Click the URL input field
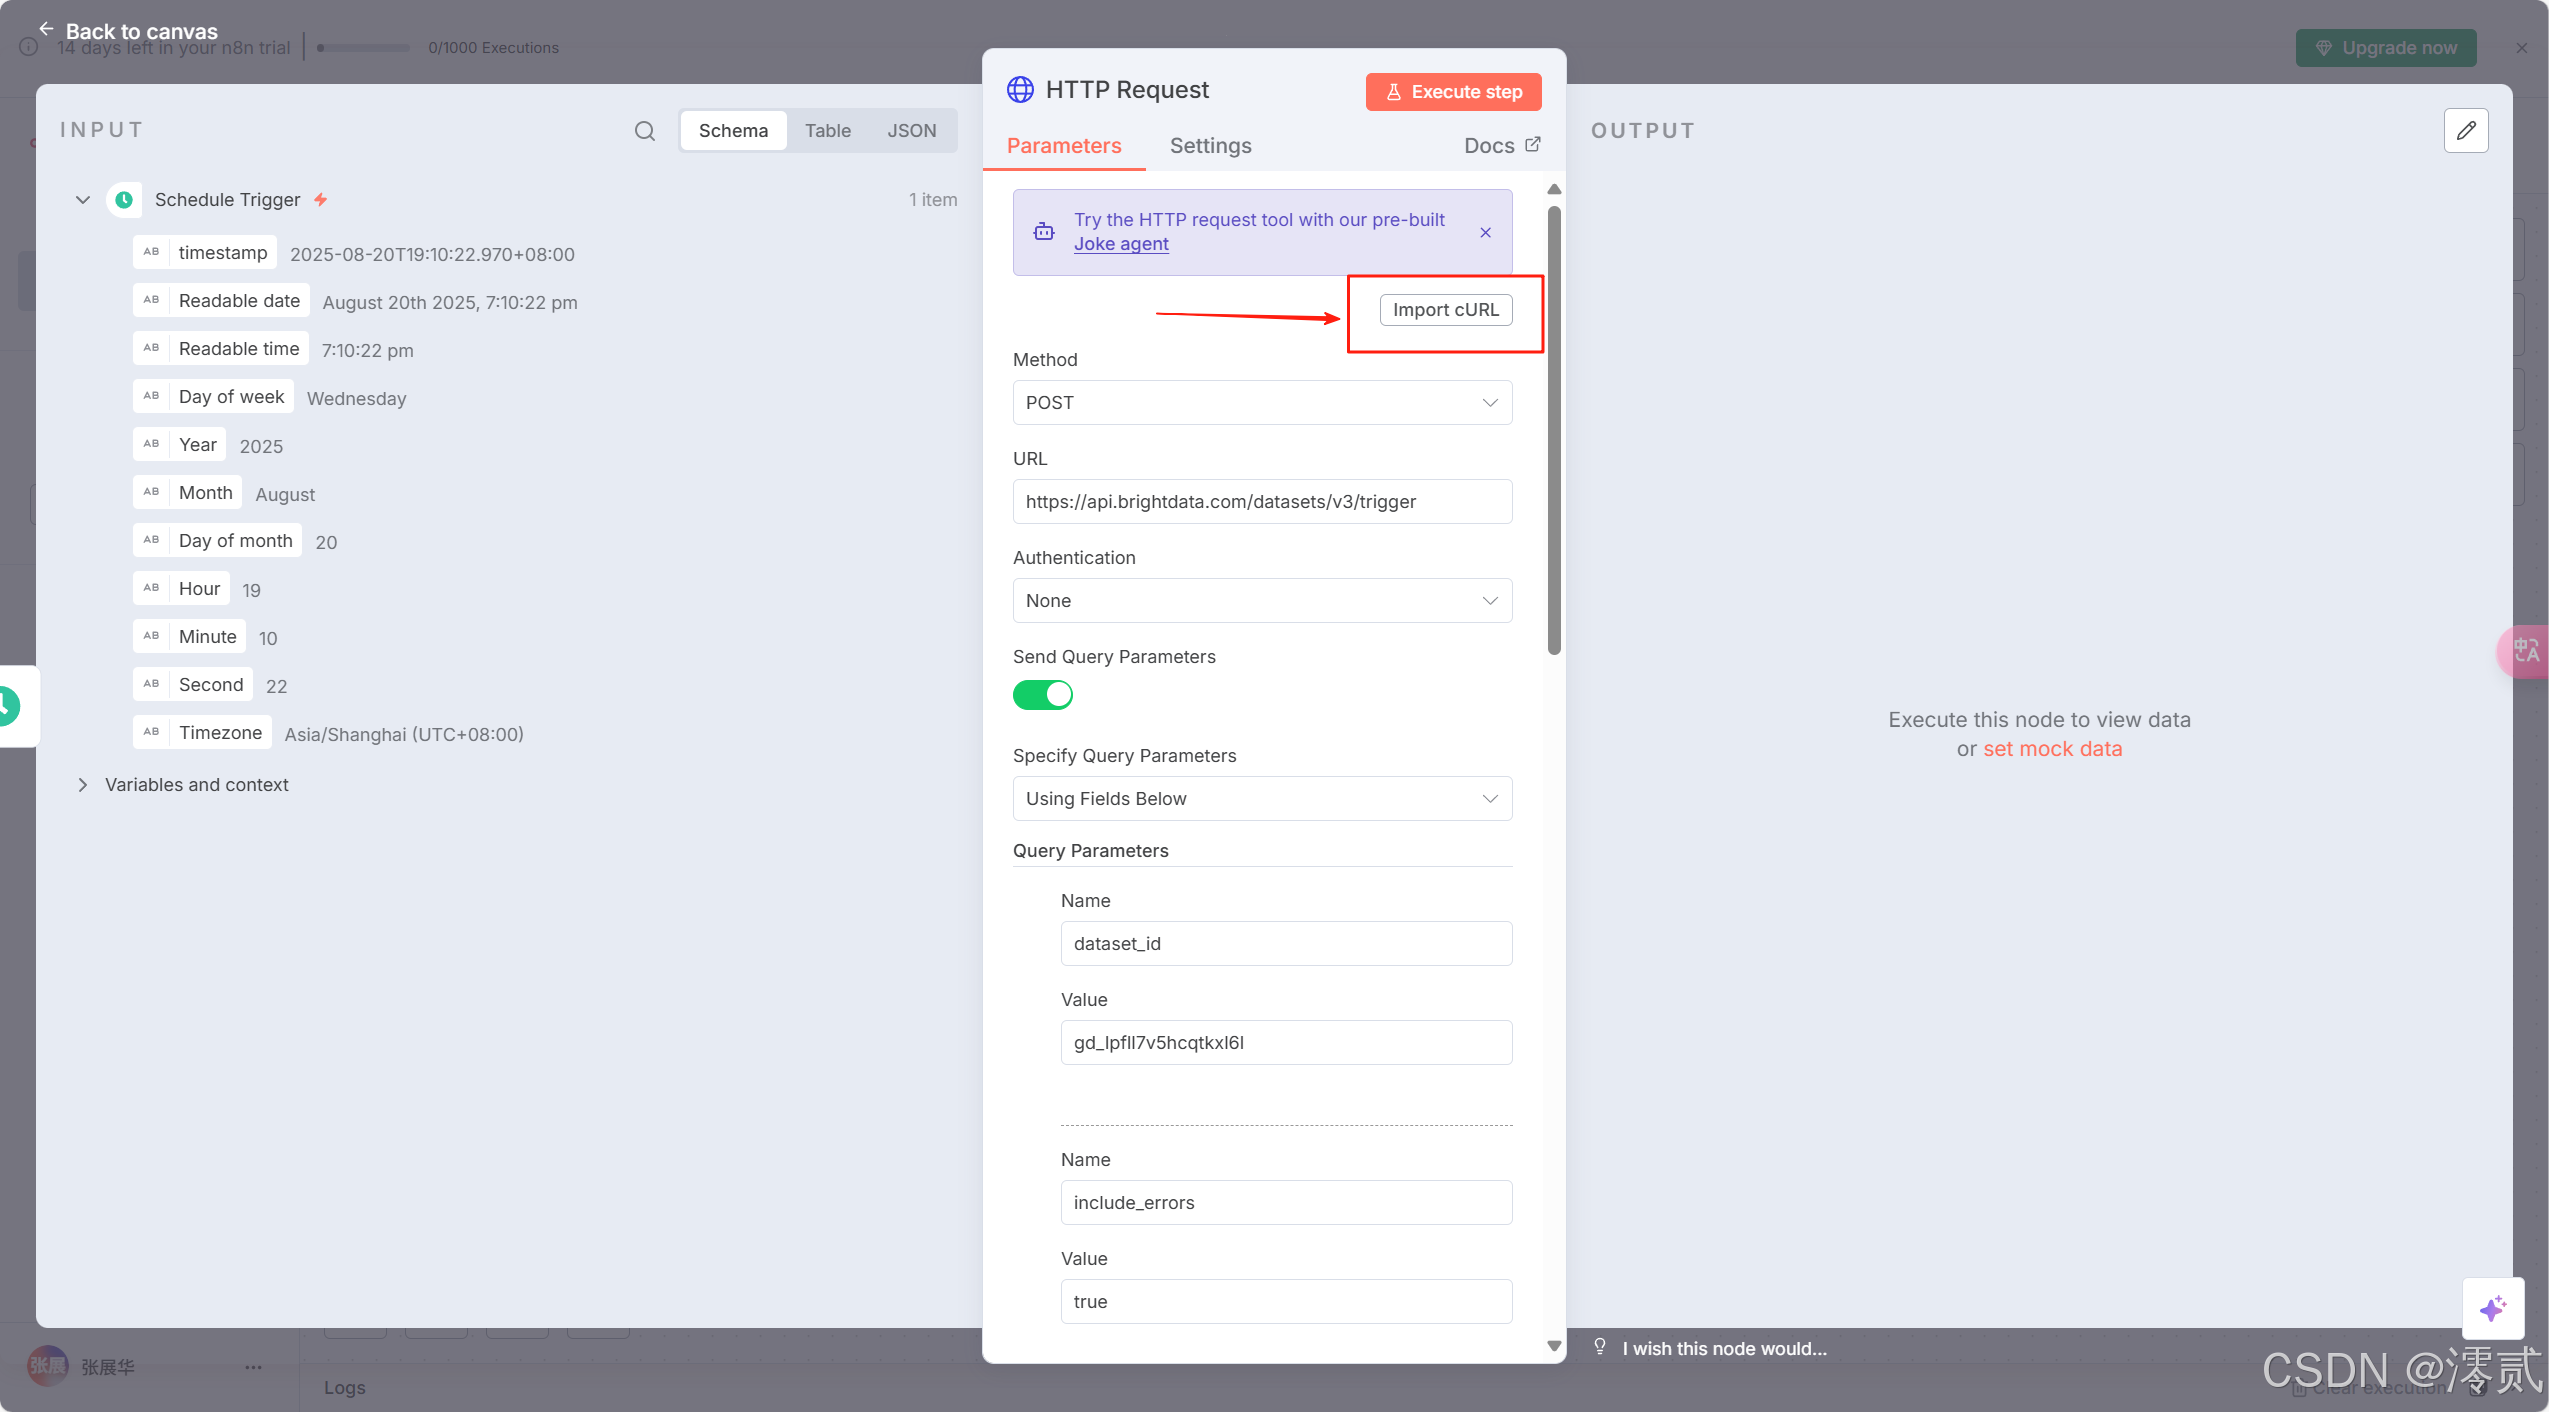 [x=1262, y=502]
